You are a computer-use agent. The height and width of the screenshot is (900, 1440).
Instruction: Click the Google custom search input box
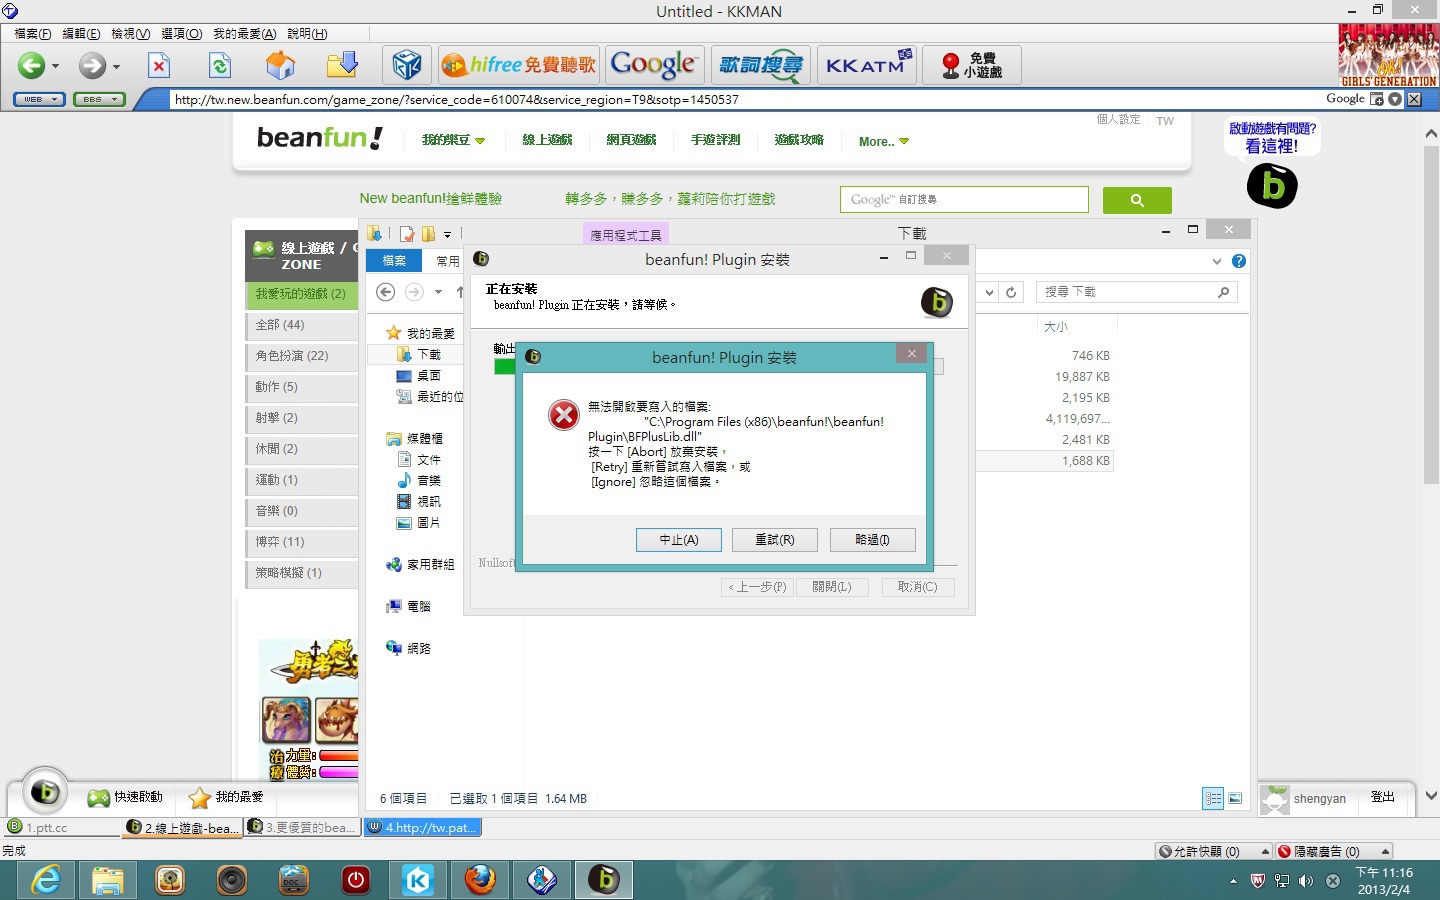[x=964, y=199]
